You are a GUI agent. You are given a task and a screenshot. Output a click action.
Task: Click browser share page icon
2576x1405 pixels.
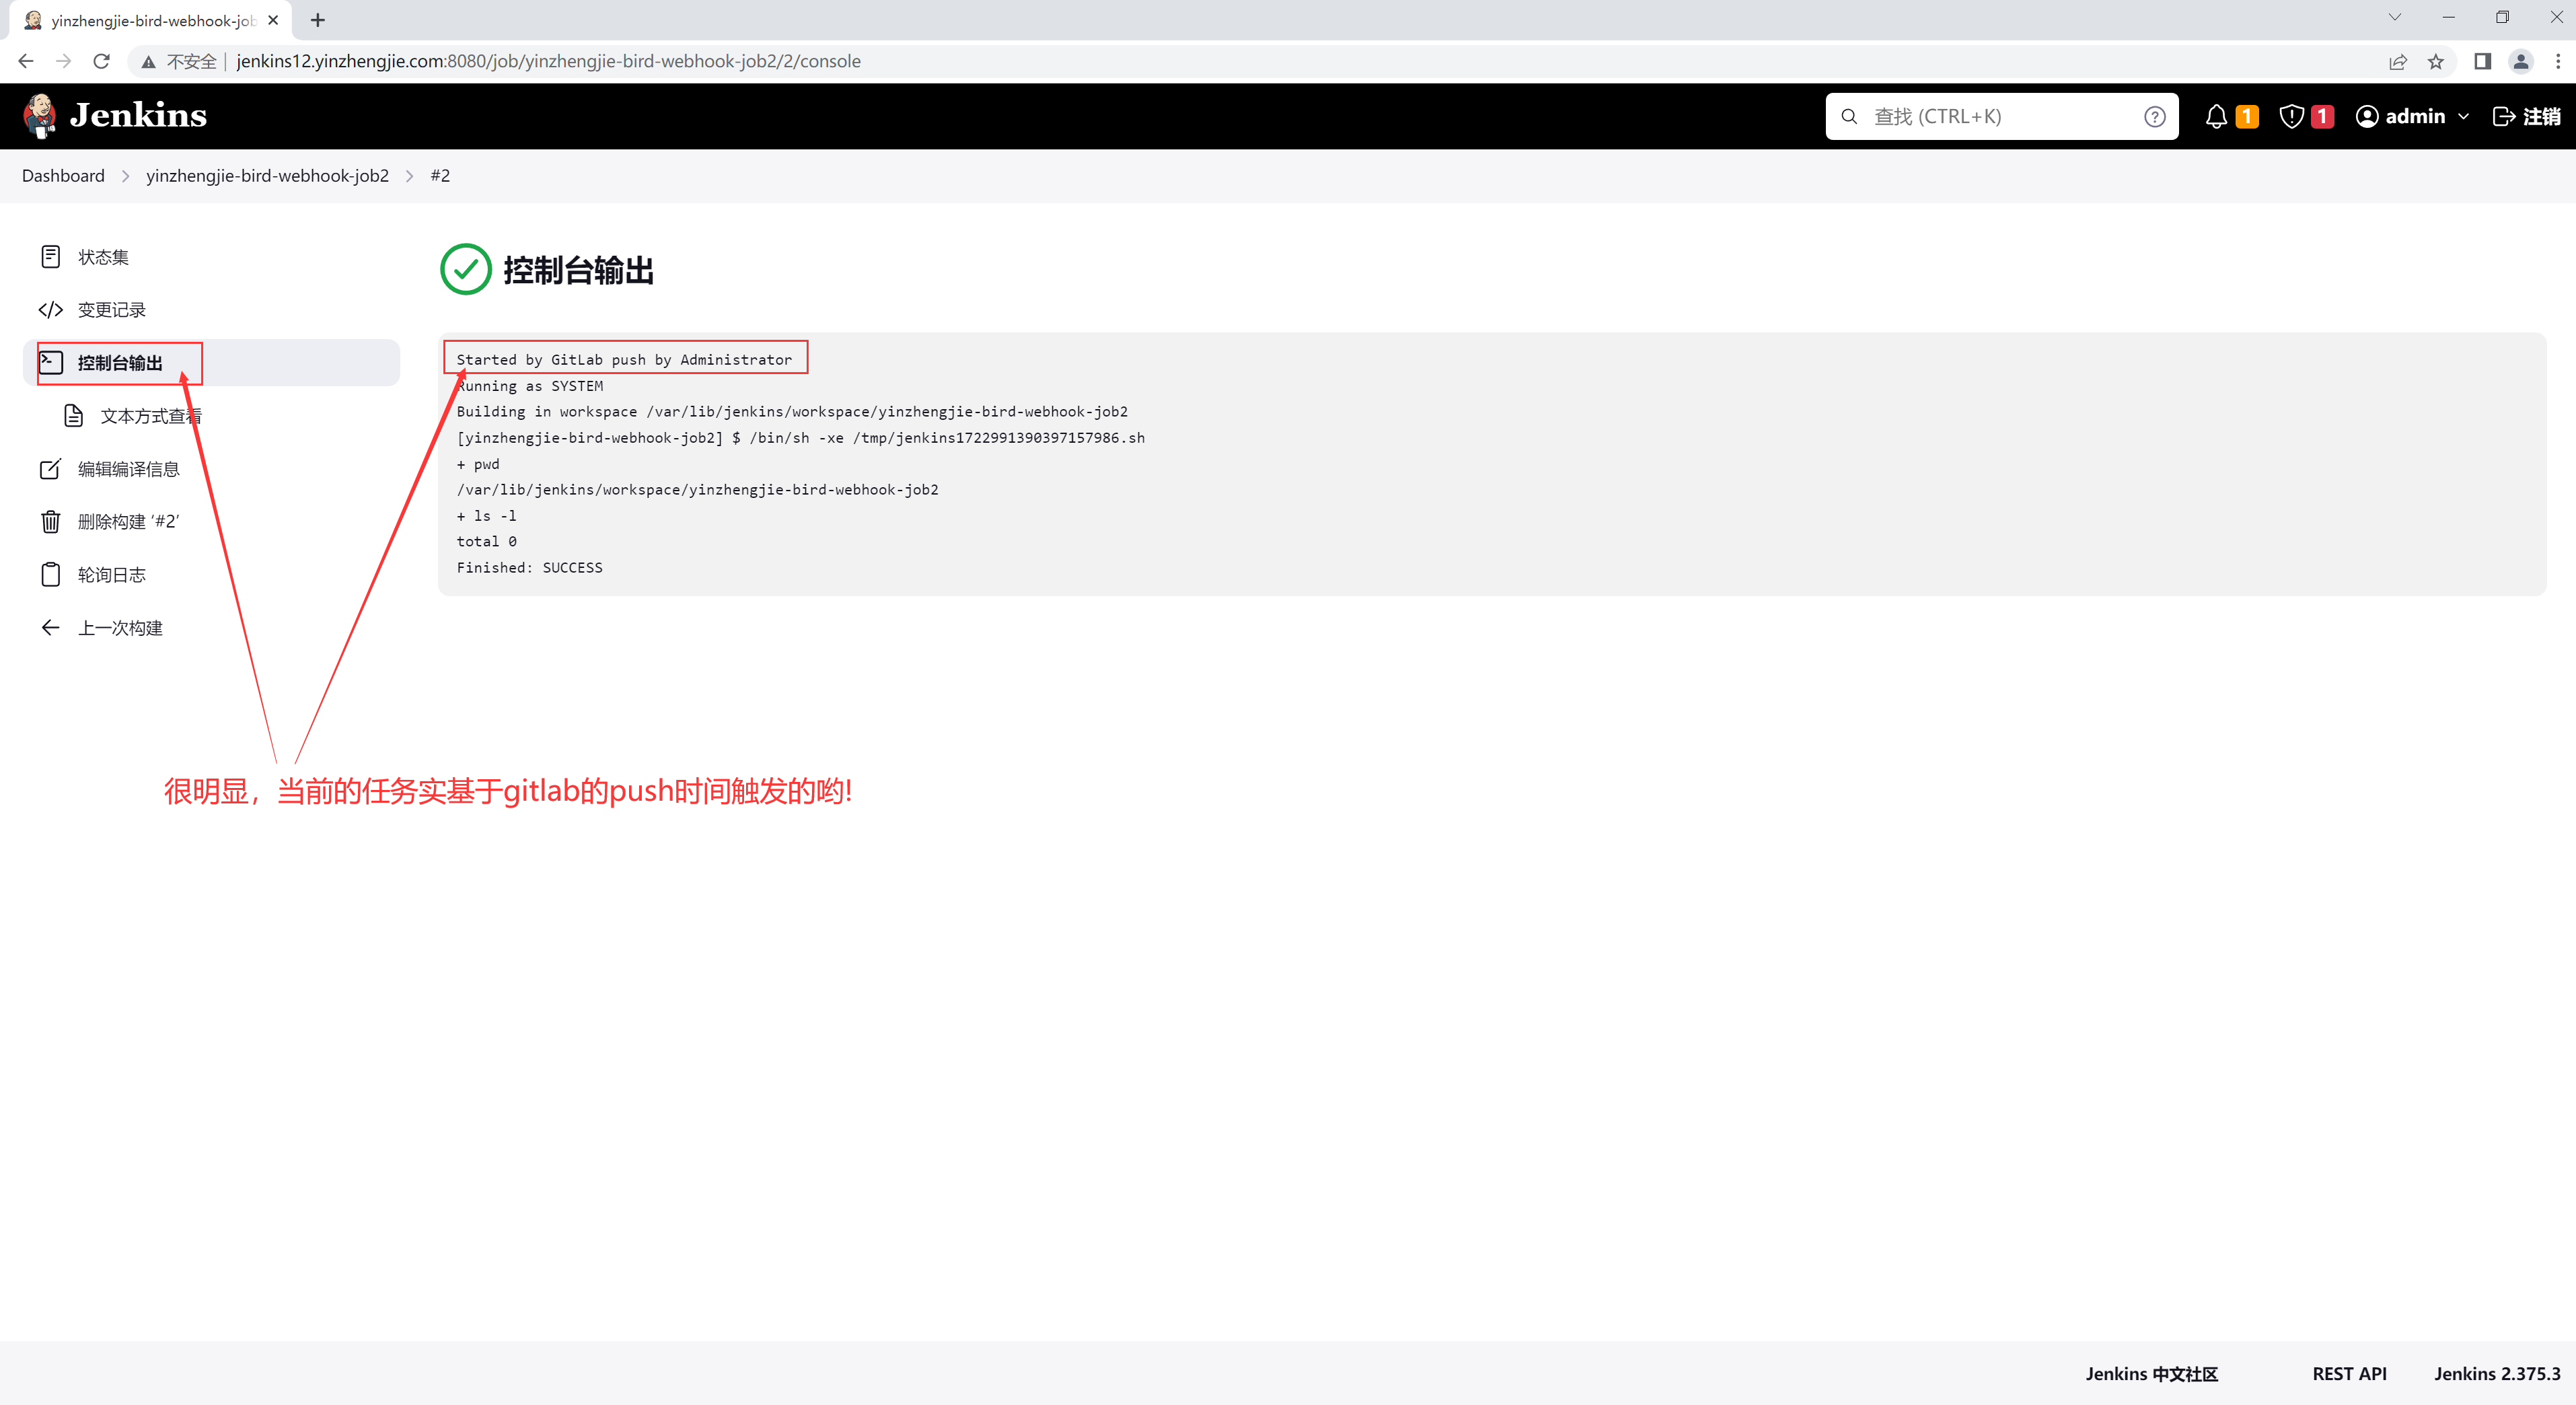(2398, 62)
